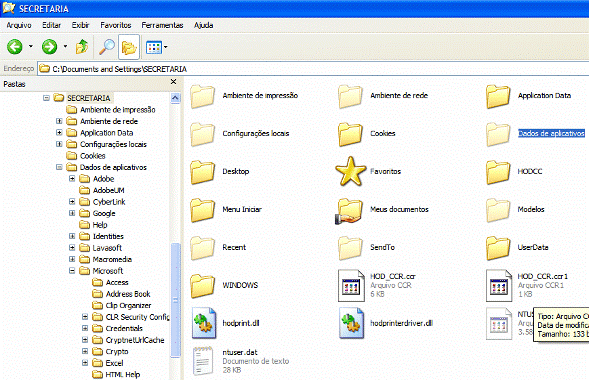The width and height of the screenshot is (589, 380).
Task: Open the Exibir menu
Action: (x=80, y=25)
